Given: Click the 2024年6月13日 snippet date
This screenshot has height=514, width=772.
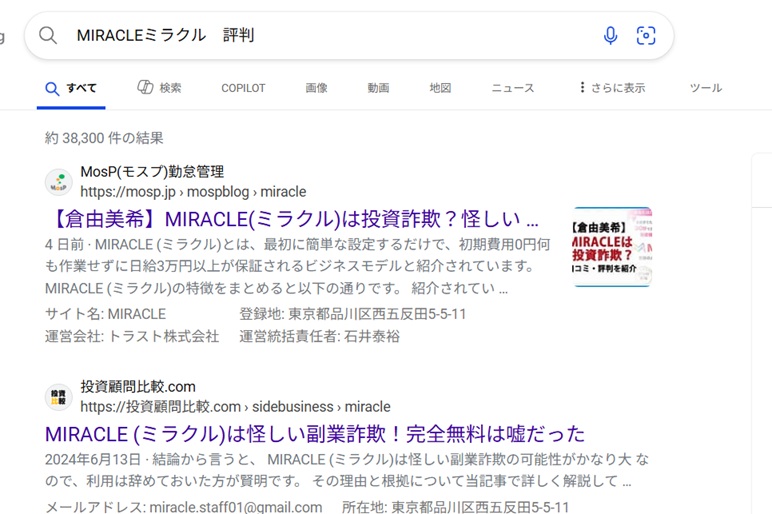Looking at the screenshot, I should coord(93,459).
